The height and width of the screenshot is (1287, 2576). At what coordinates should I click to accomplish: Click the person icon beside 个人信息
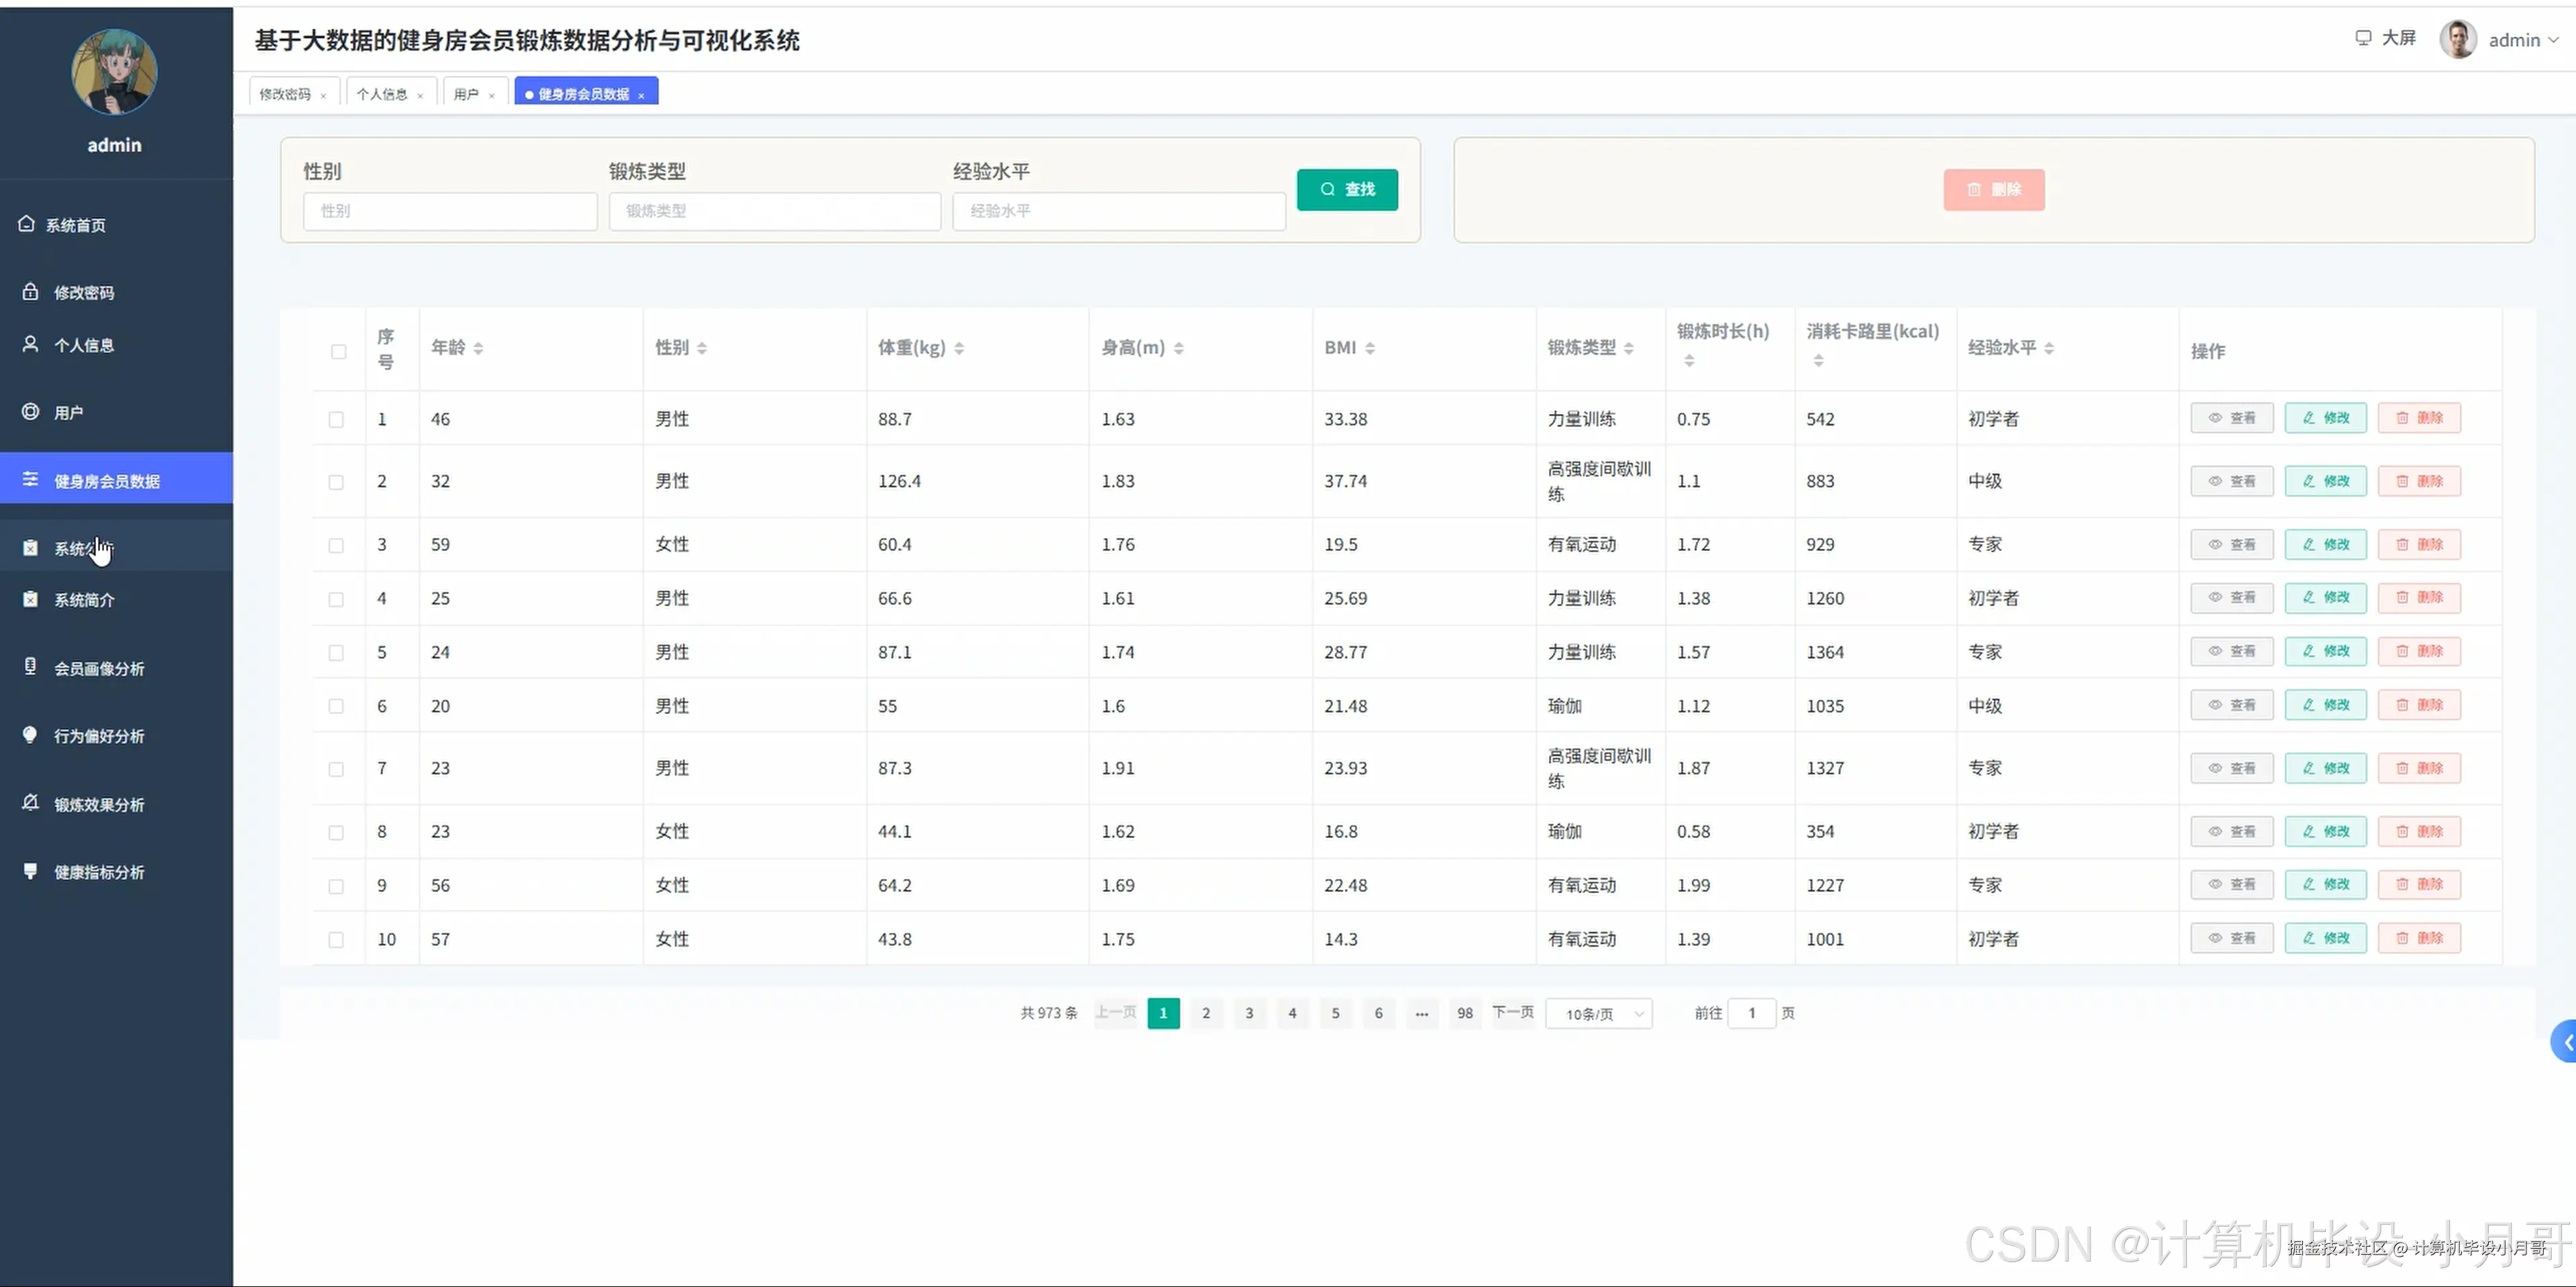pos(30,344)
